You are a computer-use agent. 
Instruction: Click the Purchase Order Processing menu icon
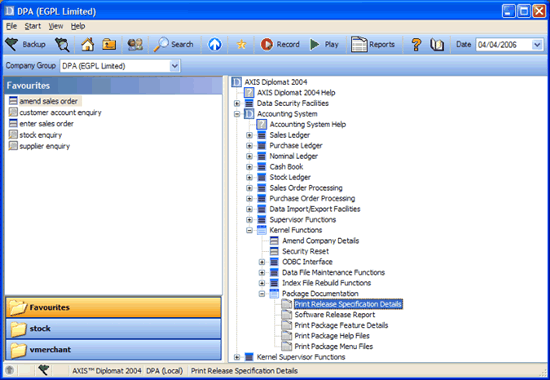262,198
